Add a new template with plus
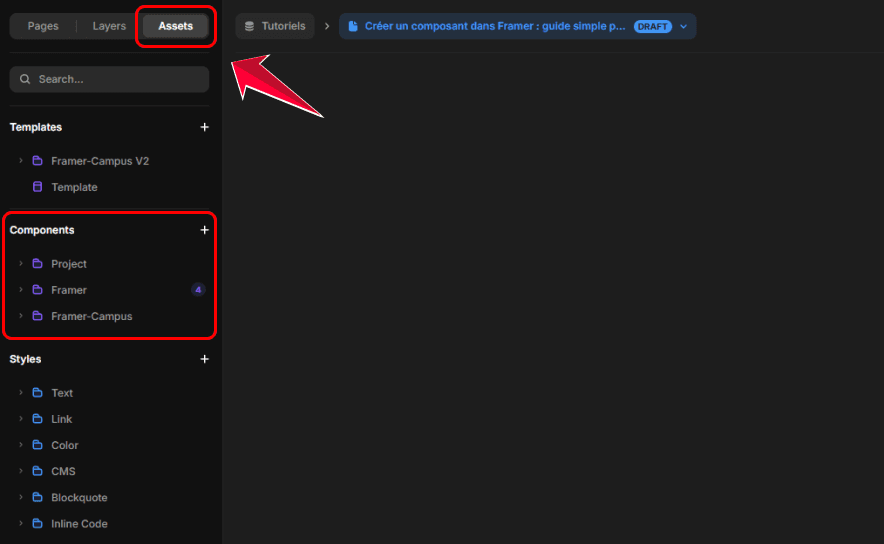The image size is (884, 544). coord(205,127)
